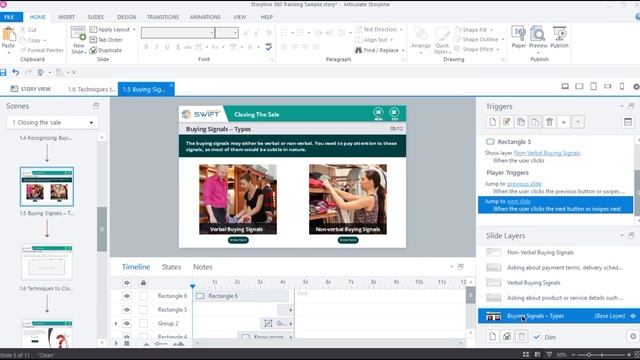Paste trigger in Triggers panel
This screenshot has height=360, width=640.
(x=535, y=122)
